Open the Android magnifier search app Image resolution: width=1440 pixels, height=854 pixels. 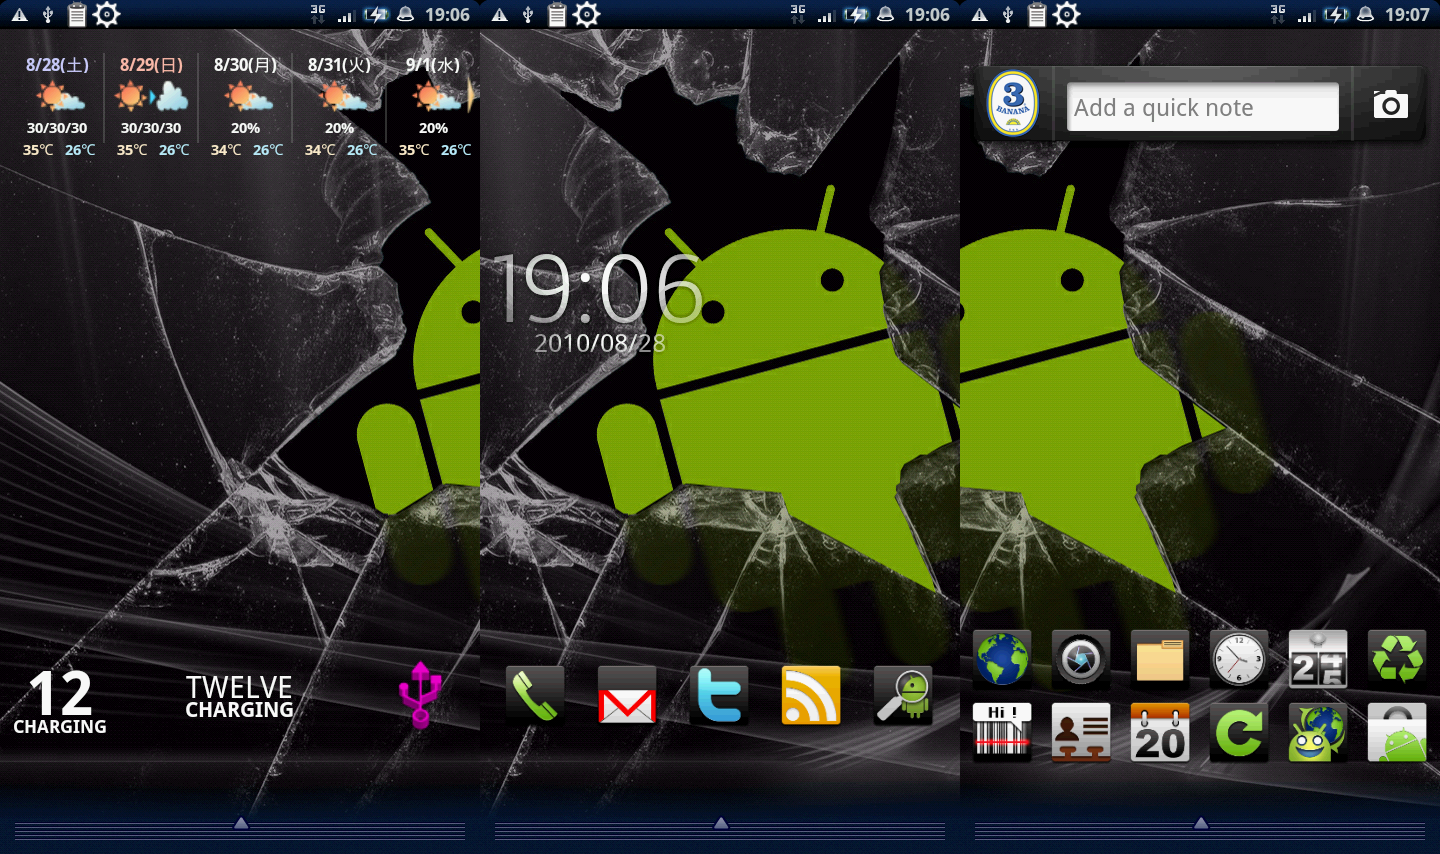[x=903, y=695]
